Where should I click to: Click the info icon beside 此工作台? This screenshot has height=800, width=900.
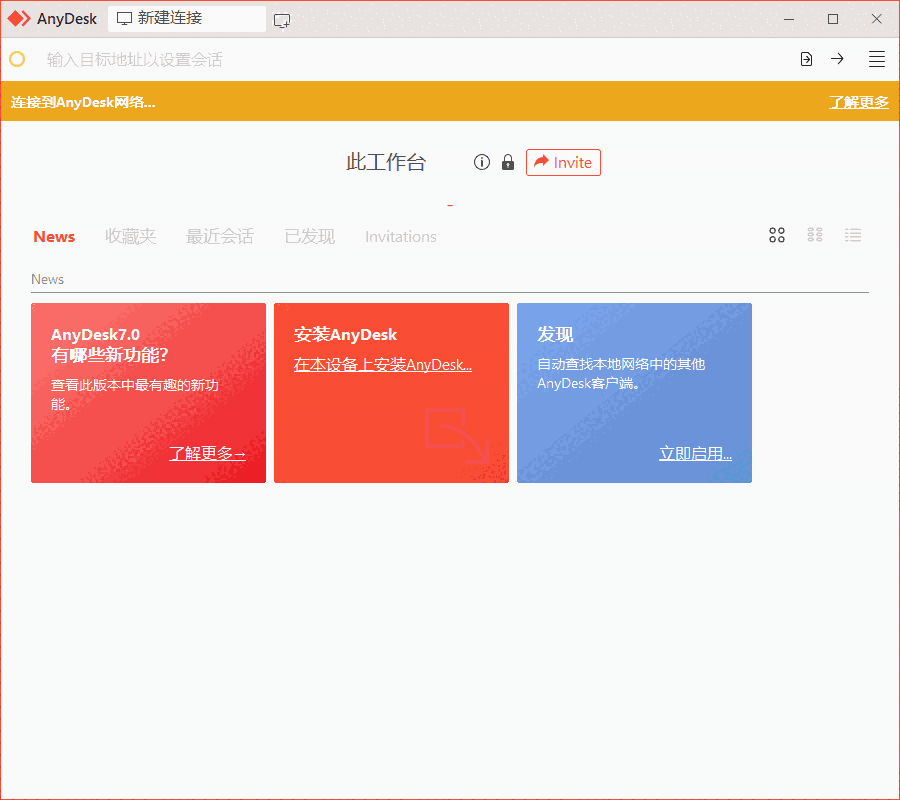pos(481,162)
